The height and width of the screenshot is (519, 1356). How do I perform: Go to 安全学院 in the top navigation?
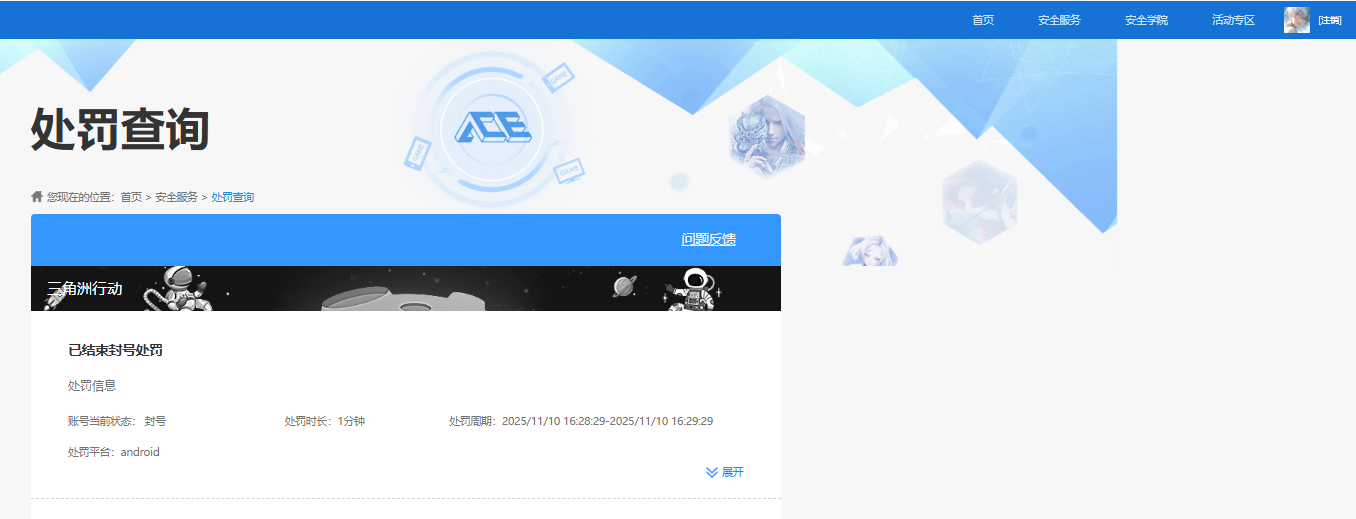click(1146, 20)
